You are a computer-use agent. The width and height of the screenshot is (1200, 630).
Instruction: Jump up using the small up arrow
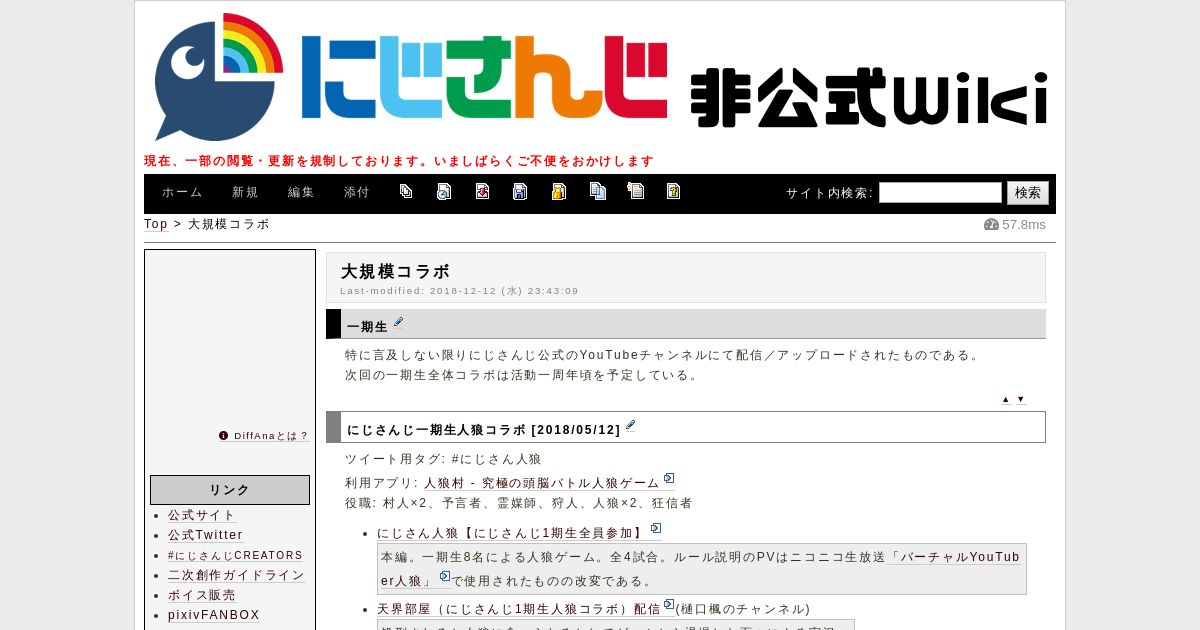[x=1006, y=399]
